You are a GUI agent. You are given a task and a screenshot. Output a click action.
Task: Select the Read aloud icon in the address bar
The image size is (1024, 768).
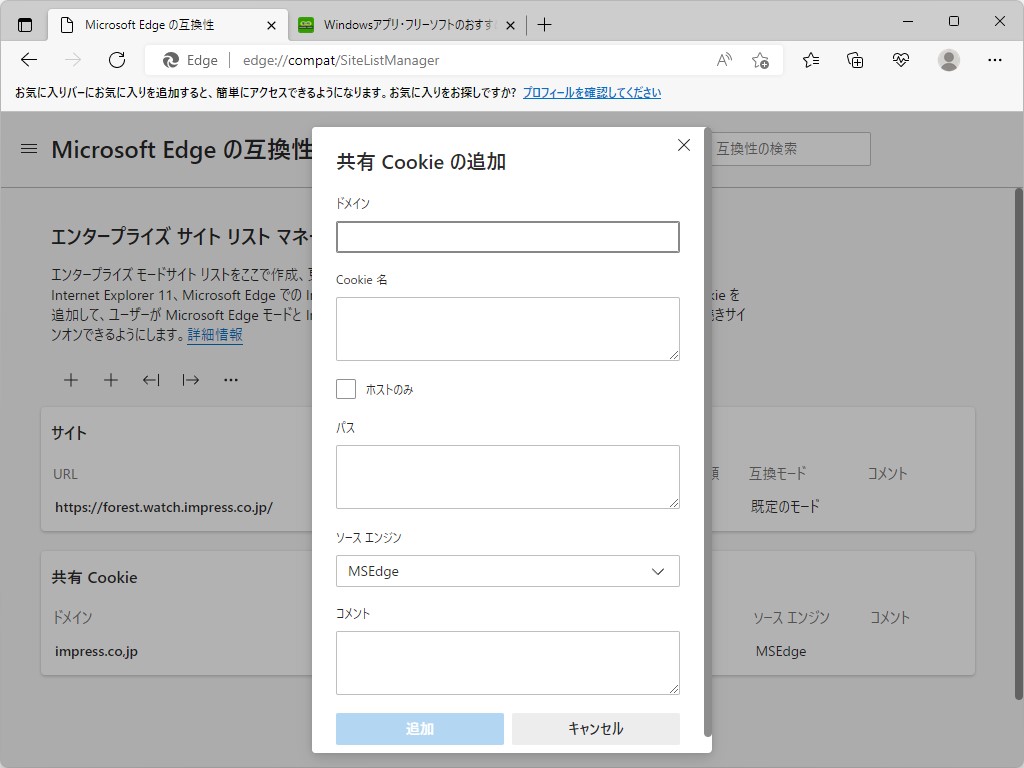tap(723, 60)
